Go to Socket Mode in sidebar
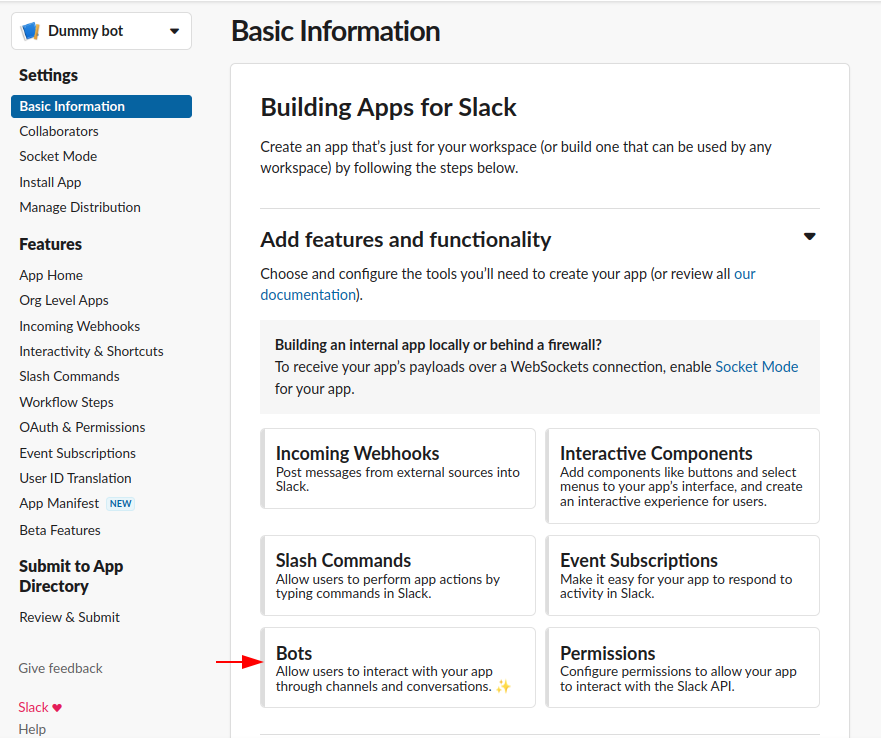The height and width of the screenshot is (738, 881). point(58,156)
